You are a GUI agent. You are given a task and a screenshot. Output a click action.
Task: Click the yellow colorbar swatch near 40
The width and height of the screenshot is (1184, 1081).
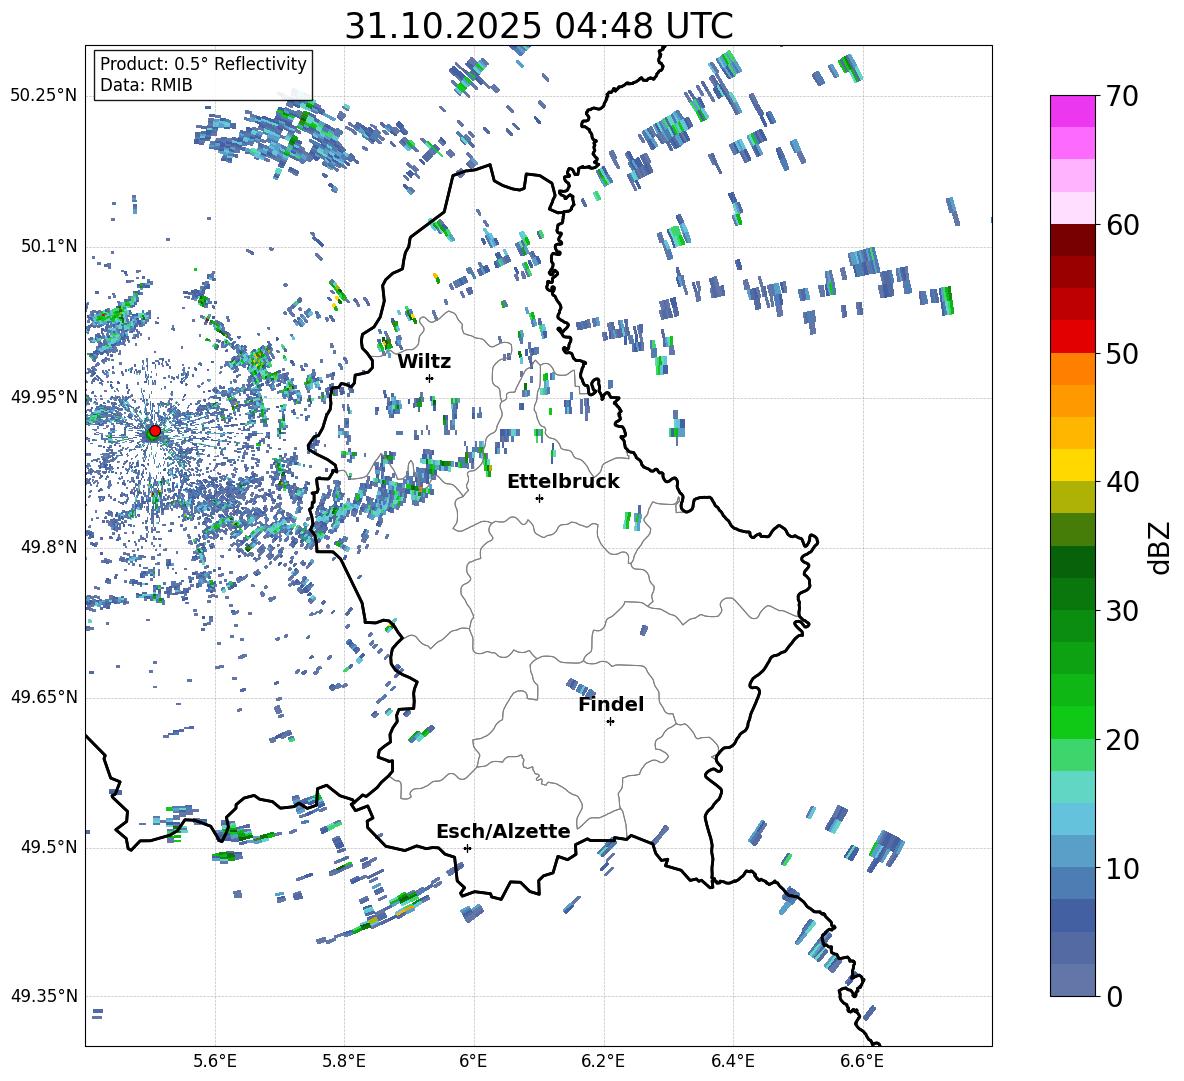click(1073, 465)
